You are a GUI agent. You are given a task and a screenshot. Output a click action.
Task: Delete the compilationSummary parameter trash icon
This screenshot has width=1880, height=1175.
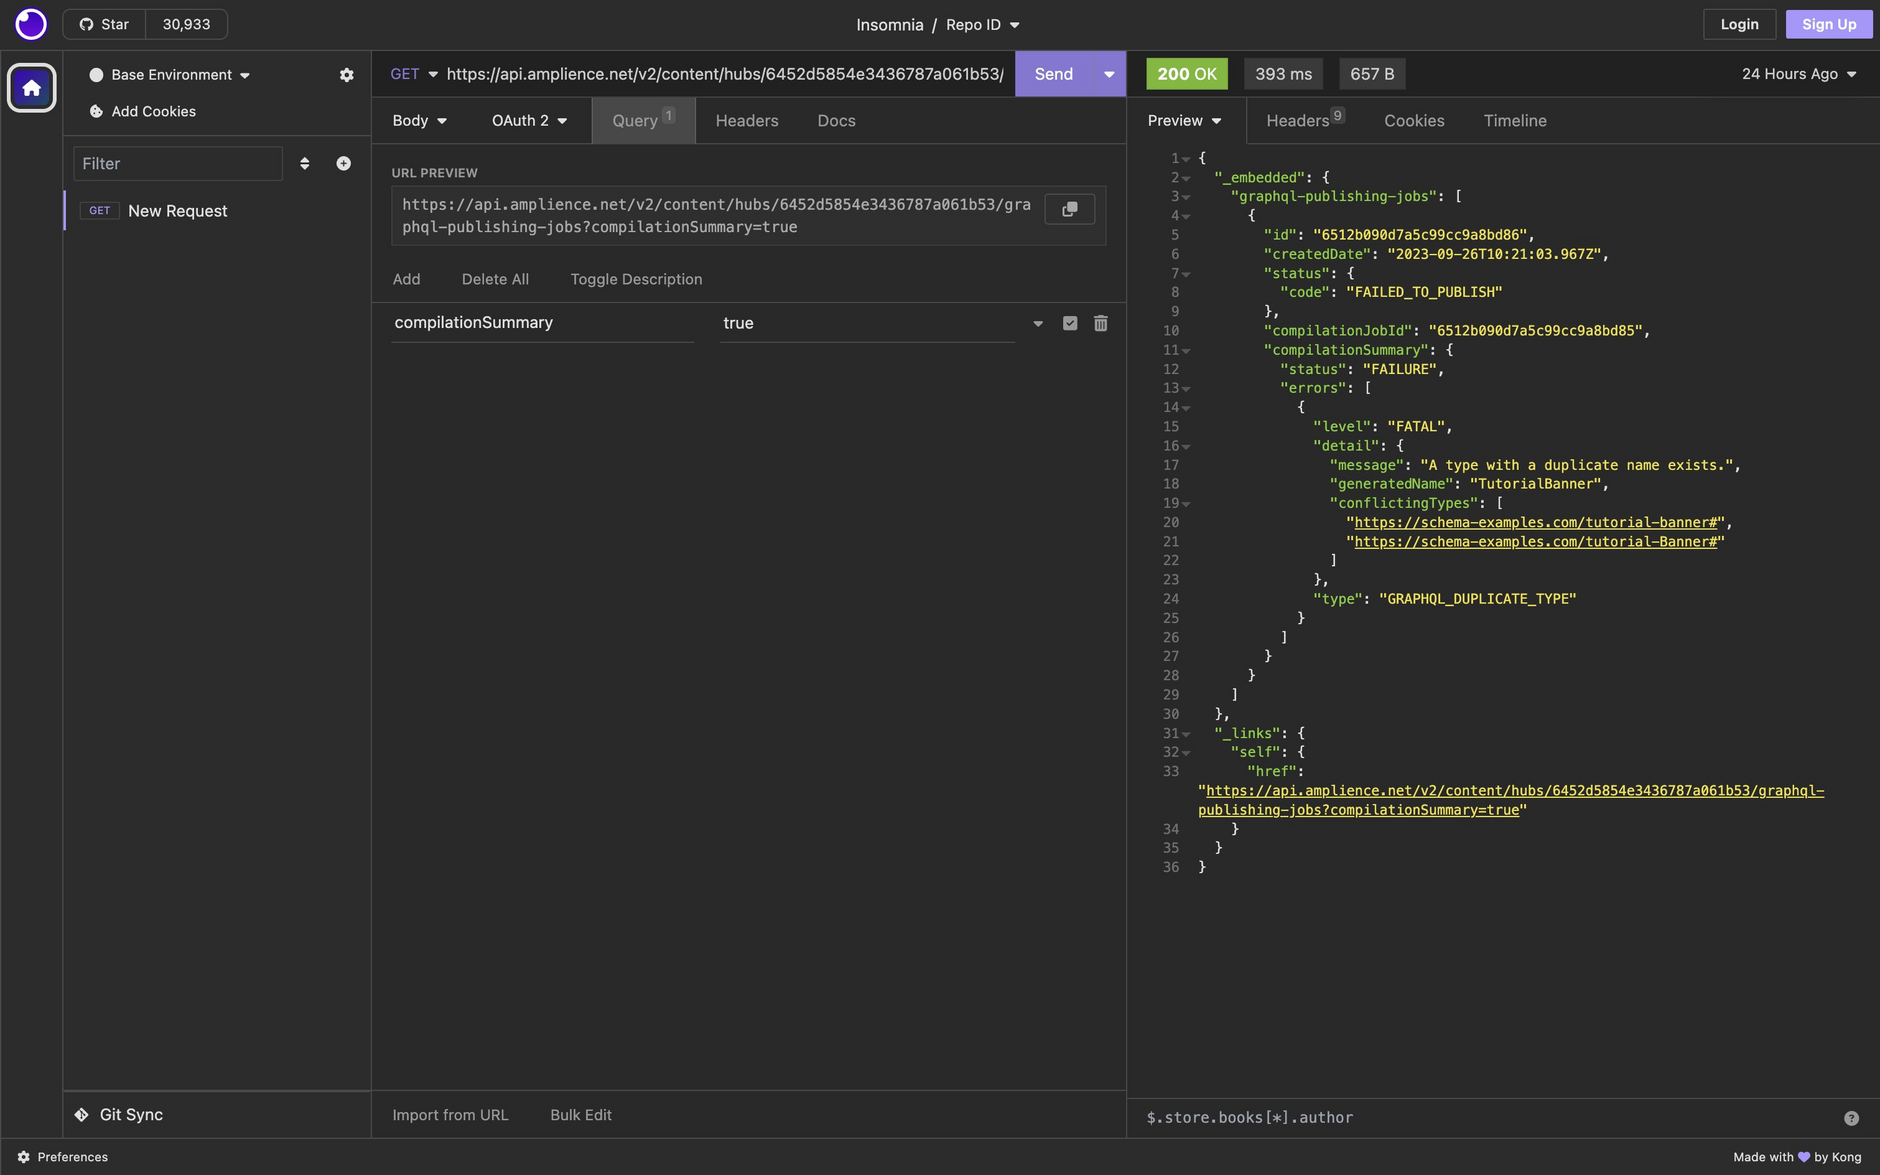point(1100,323)
